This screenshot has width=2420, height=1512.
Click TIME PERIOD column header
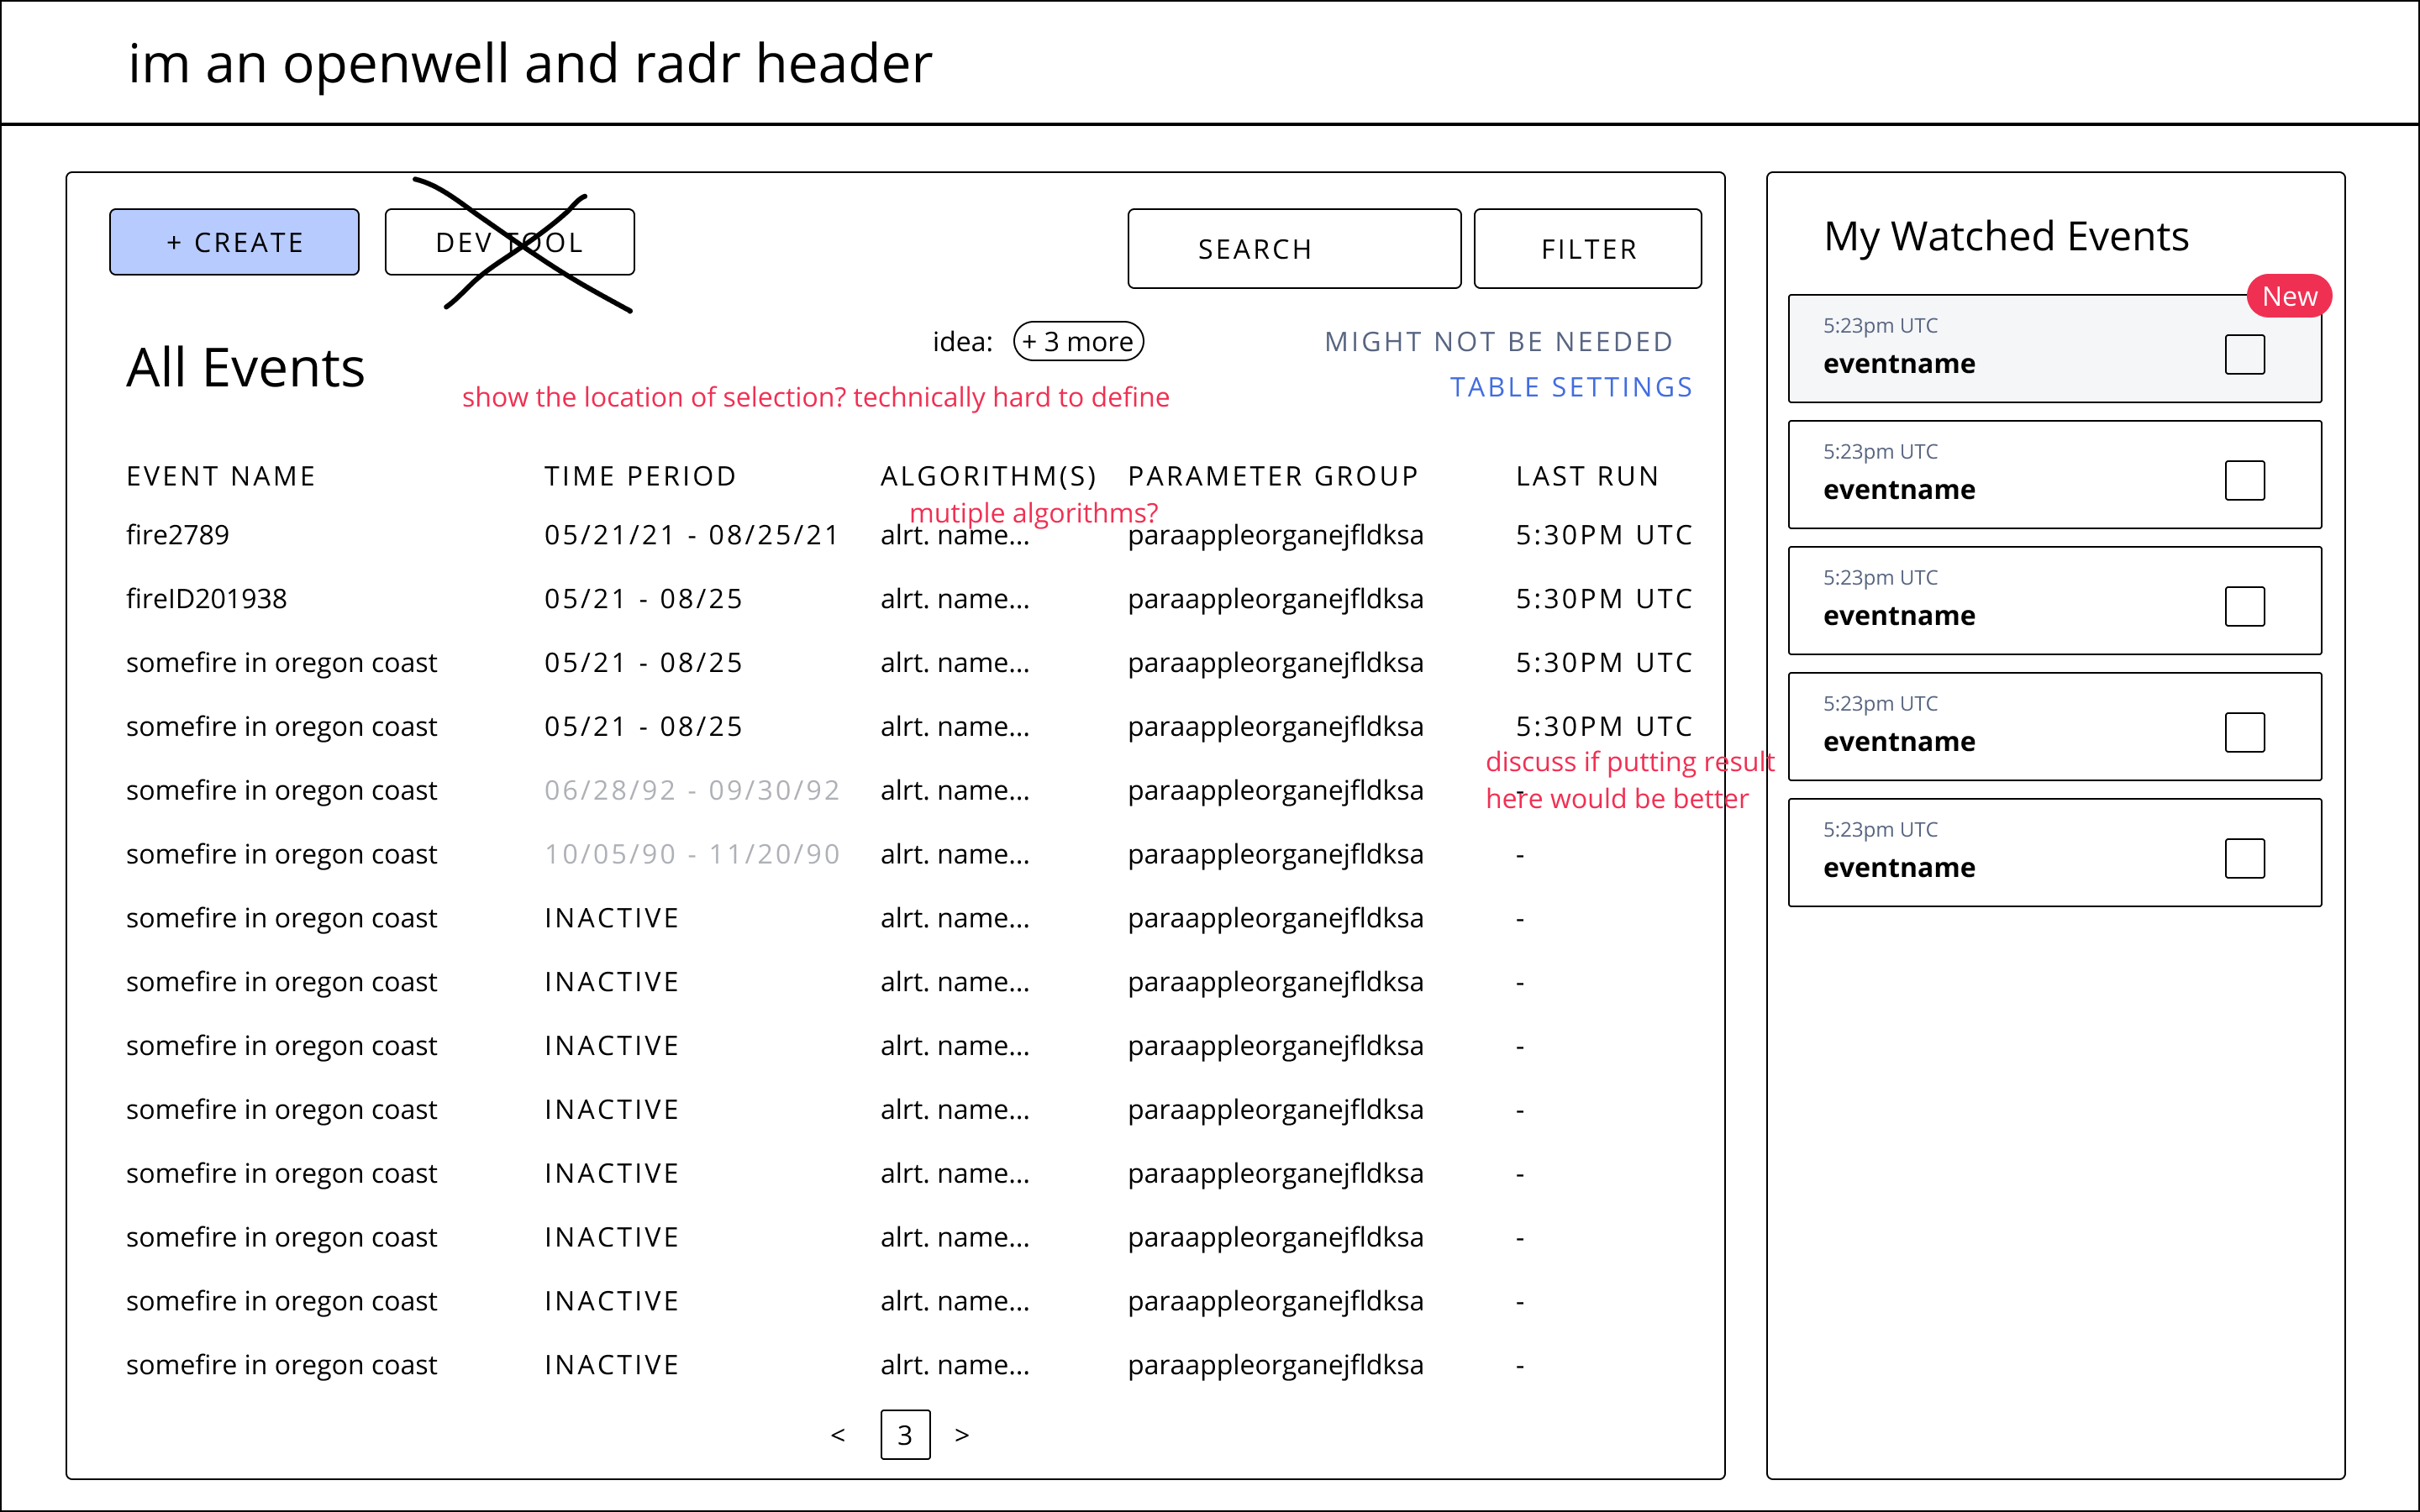(640, 476)
